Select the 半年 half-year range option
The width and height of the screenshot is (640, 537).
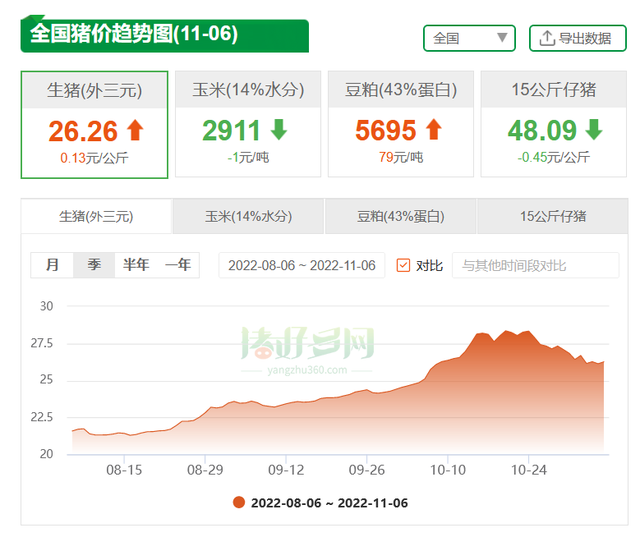click(x=136, y=265)
